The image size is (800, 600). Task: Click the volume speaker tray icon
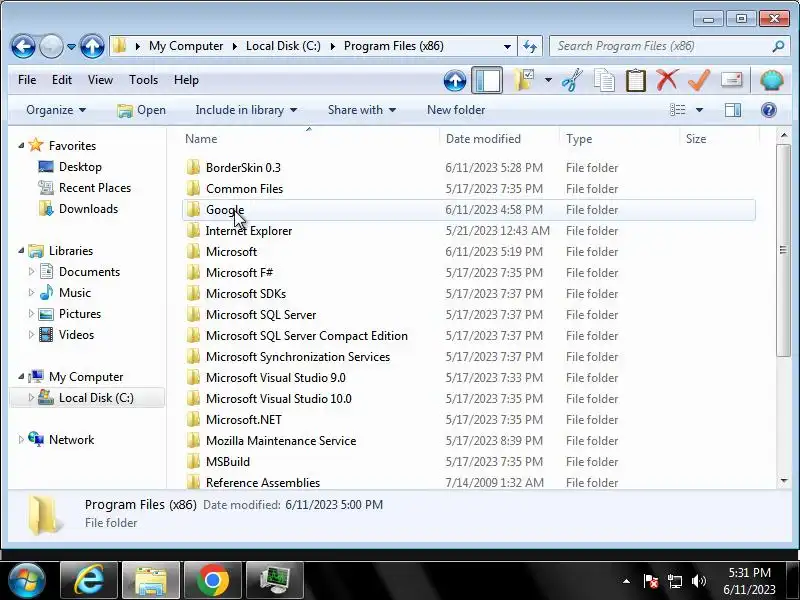tap(698, 581)
